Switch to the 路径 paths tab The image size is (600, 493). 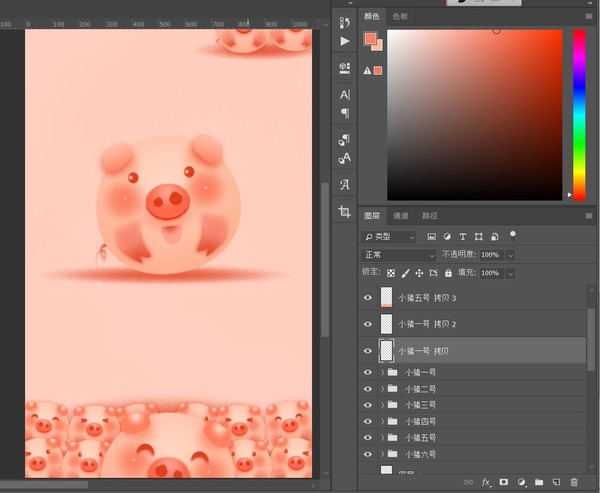coord(430,215)
